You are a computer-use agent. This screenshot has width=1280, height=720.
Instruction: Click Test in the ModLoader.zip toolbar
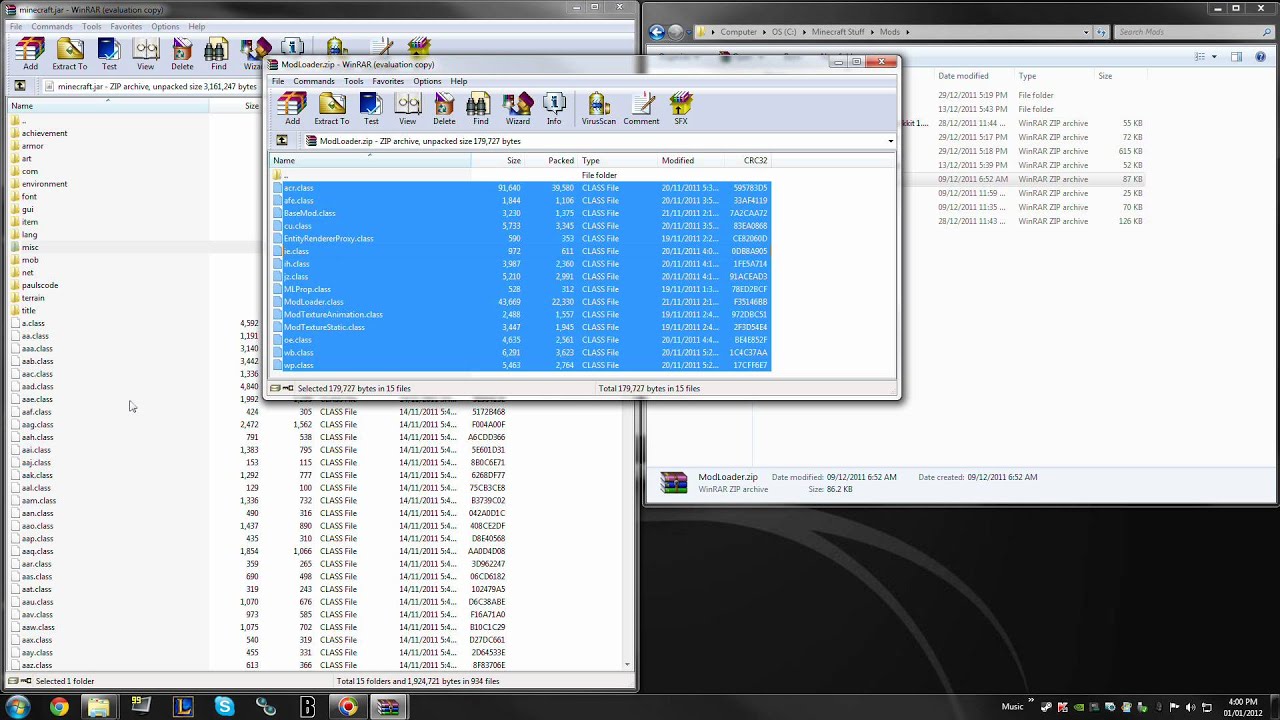point(371,108)
